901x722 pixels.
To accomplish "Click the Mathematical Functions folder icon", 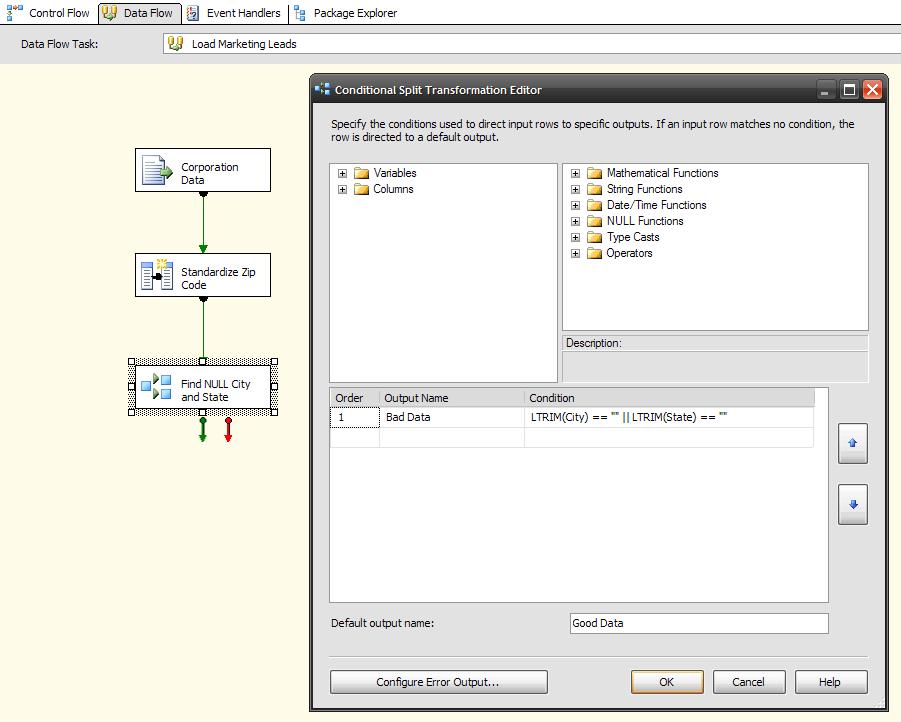I will coord(594,173).
